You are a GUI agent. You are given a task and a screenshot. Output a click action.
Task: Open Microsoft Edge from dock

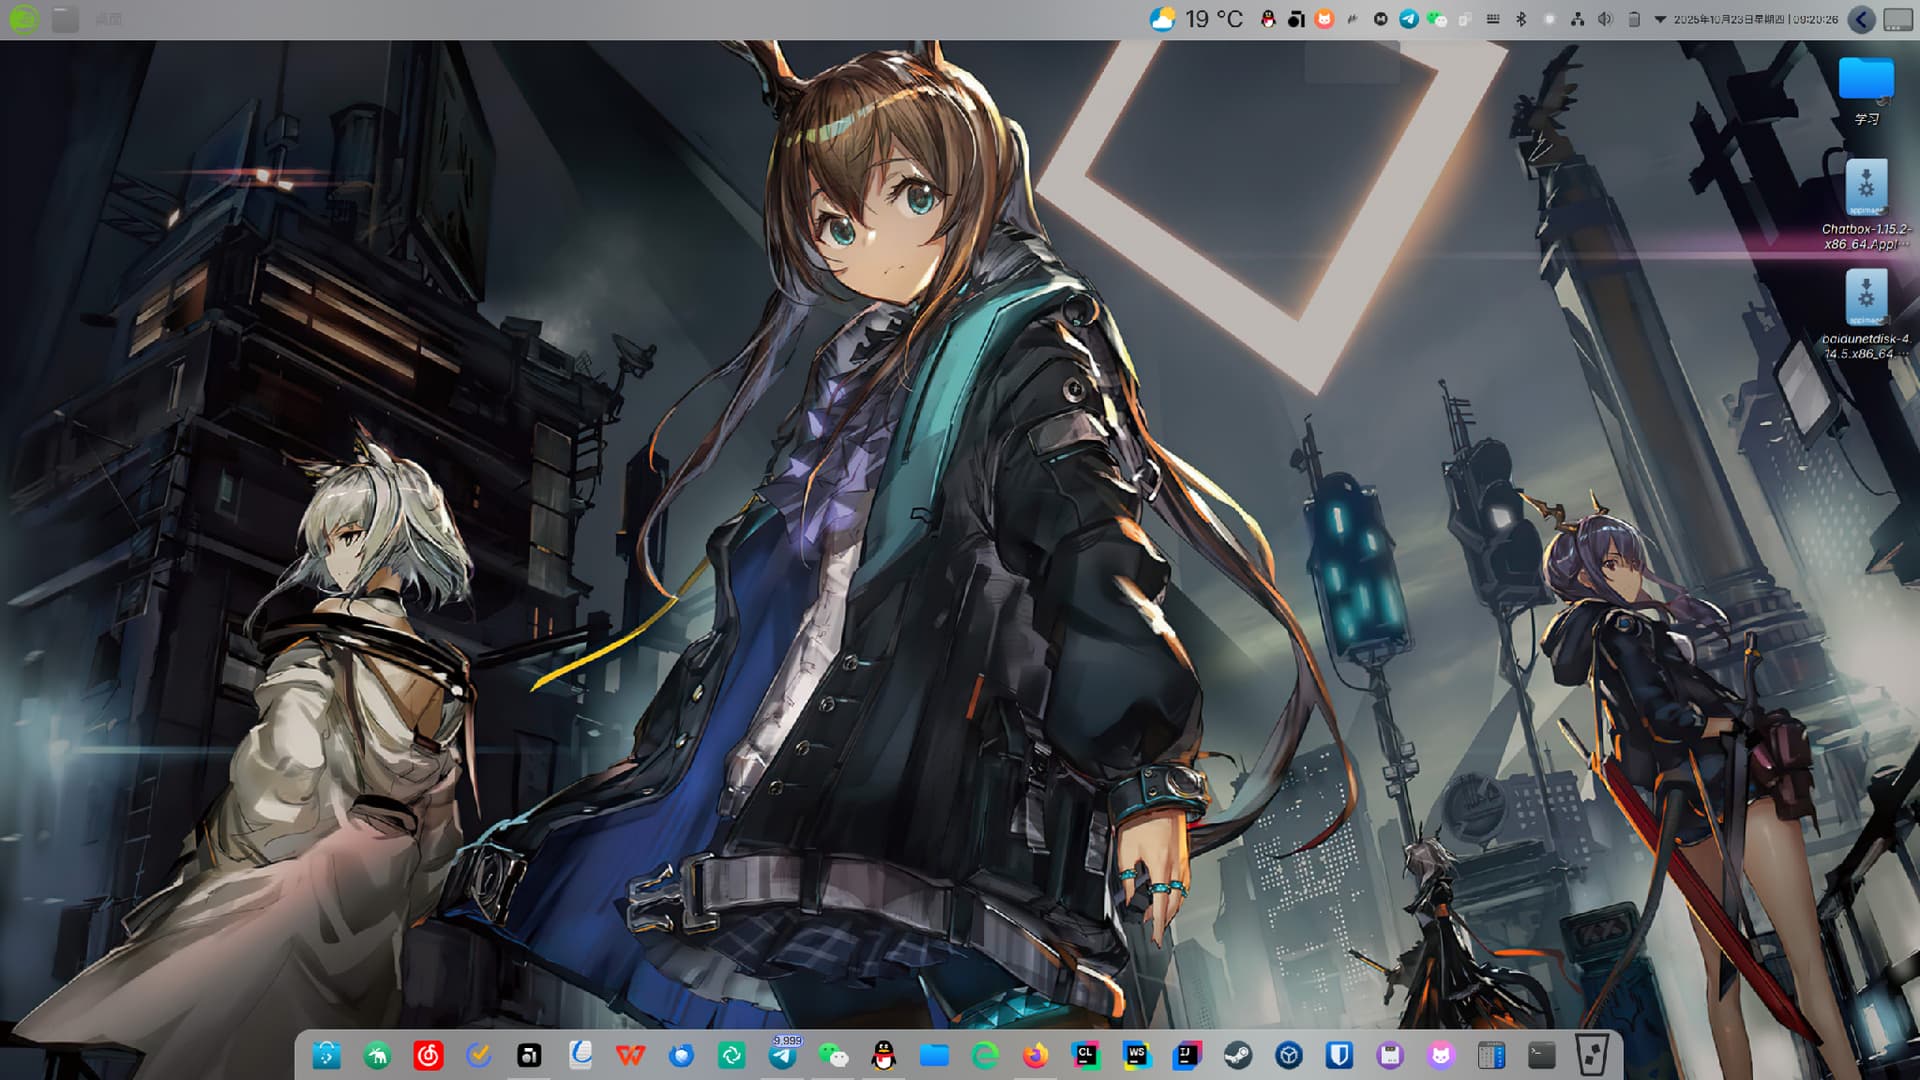coord(985,1056)
